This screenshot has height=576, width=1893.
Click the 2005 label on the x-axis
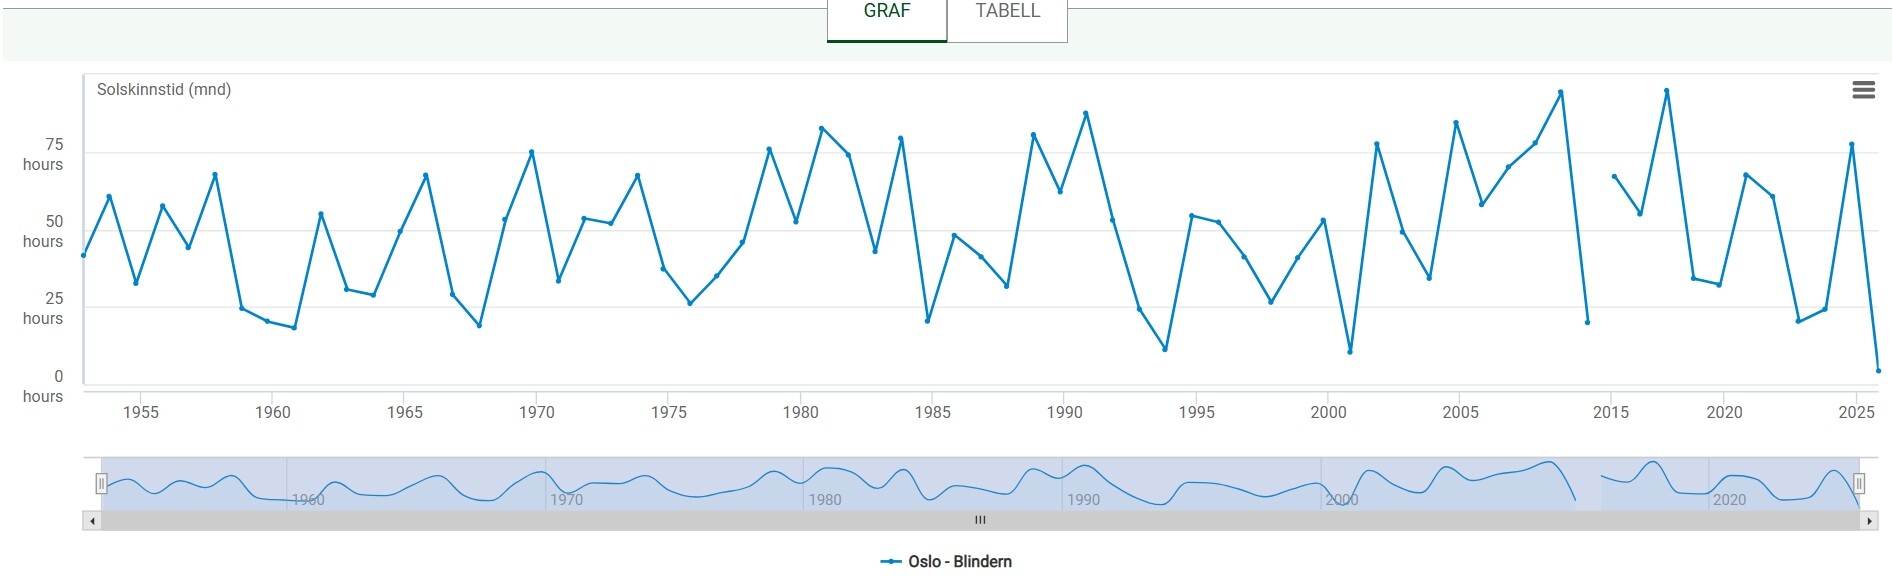1460,412
